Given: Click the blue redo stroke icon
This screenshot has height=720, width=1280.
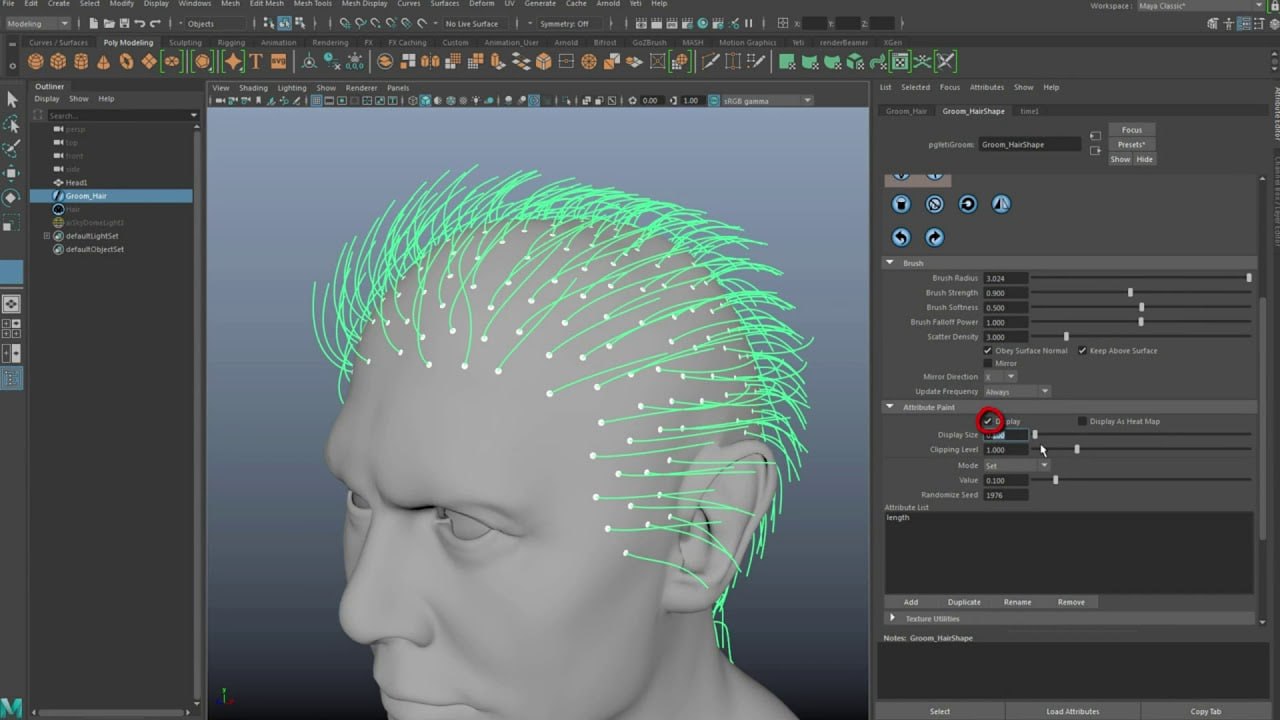Looking at the screenshot, I should [934, 237].
